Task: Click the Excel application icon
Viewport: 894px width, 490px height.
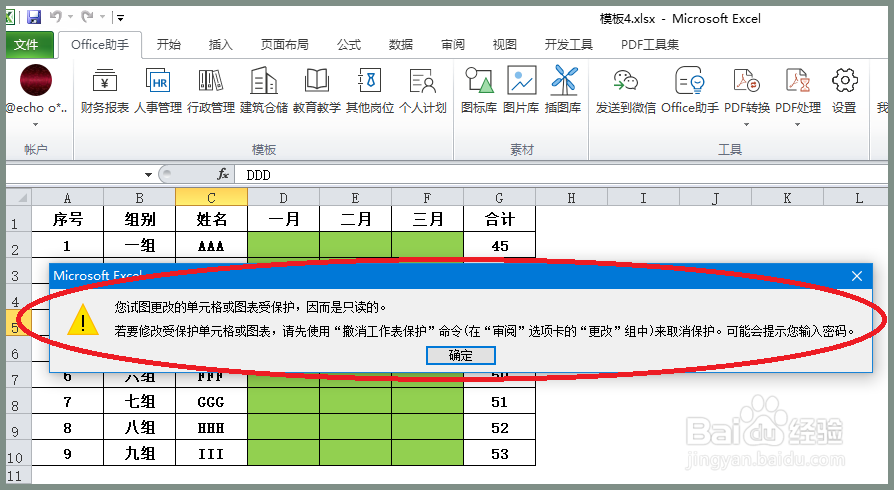Action: tap(10, 17)
